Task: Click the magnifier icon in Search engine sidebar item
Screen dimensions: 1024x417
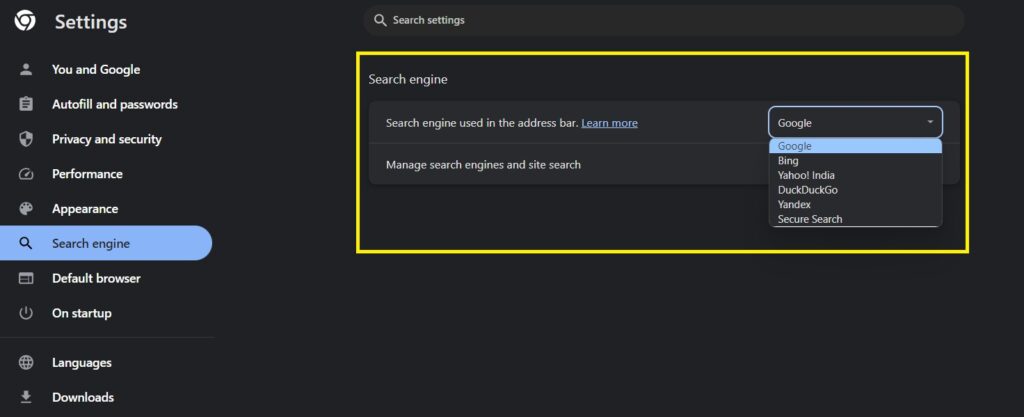Action: click(26, 243)
